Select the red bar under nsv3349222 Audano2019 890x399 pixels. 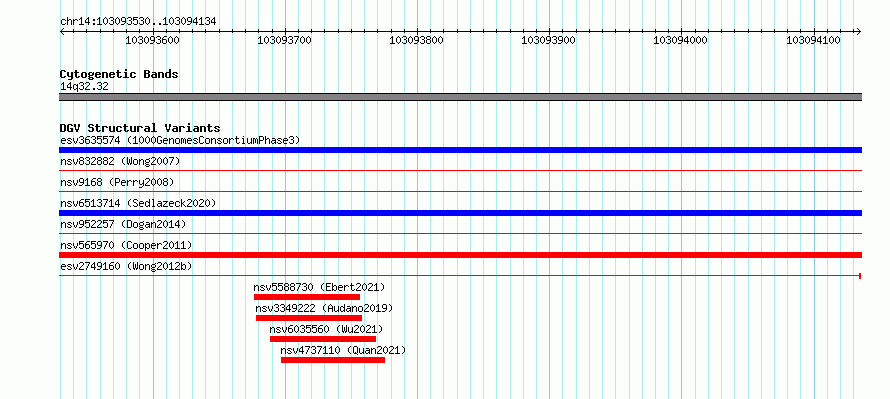[x=309, y=318]
